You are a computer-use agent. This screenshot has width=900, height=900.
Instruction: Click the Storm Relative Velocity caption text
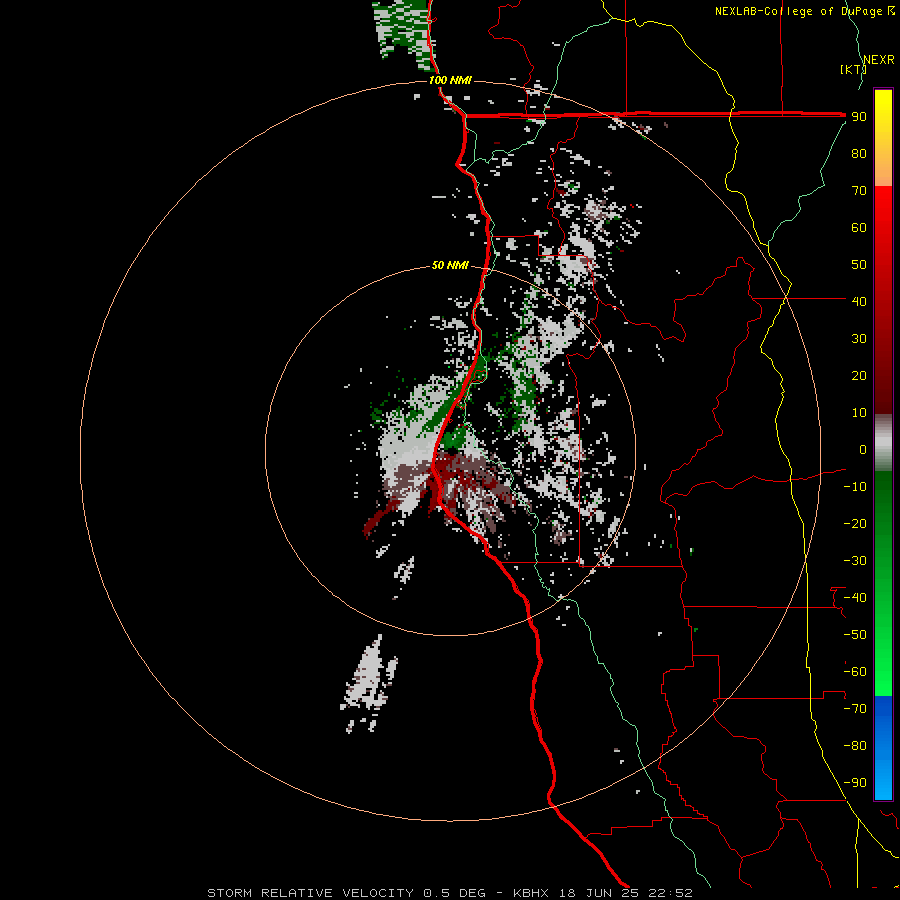coord(310,893)
